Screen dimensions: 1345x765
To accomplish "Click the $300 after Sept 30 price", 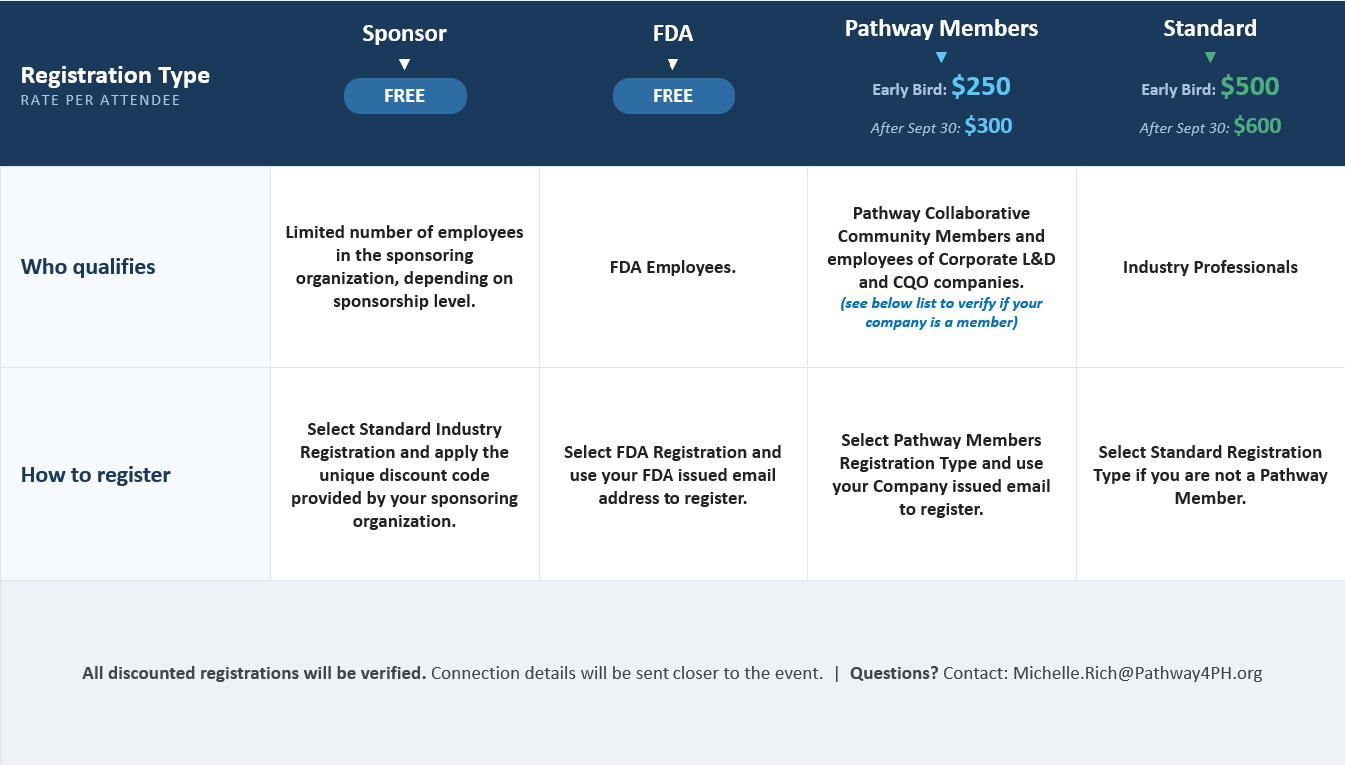I will click(x=988, y=126).
